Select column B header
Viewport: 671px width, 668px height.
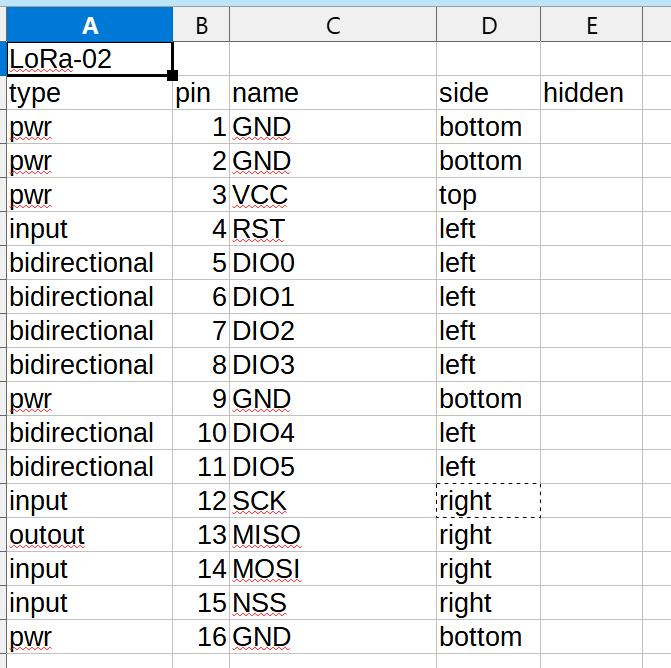(x=201, y=25)
